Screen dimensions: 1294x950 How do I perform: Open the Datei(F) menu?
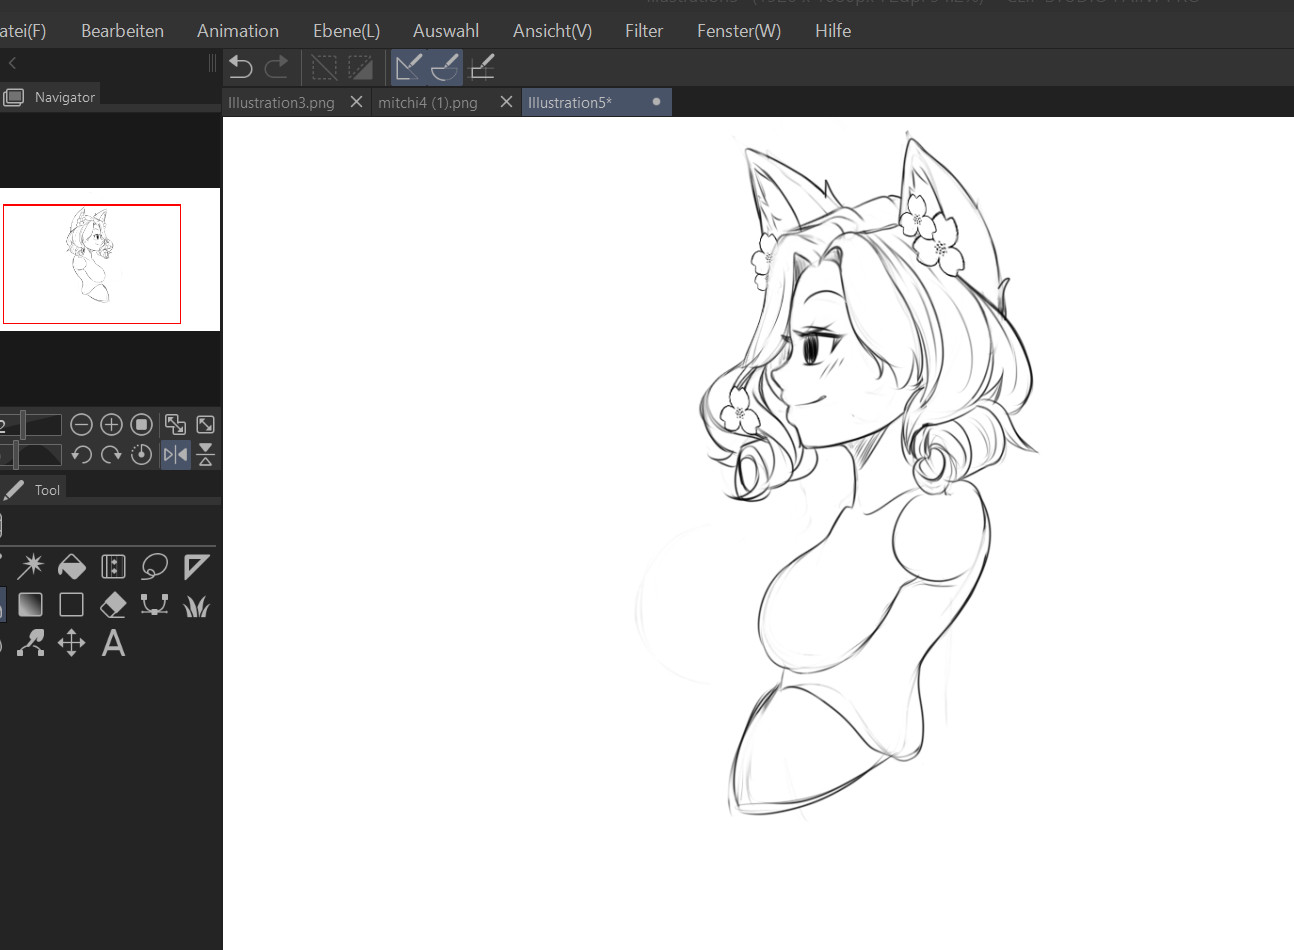click(22, 31)
